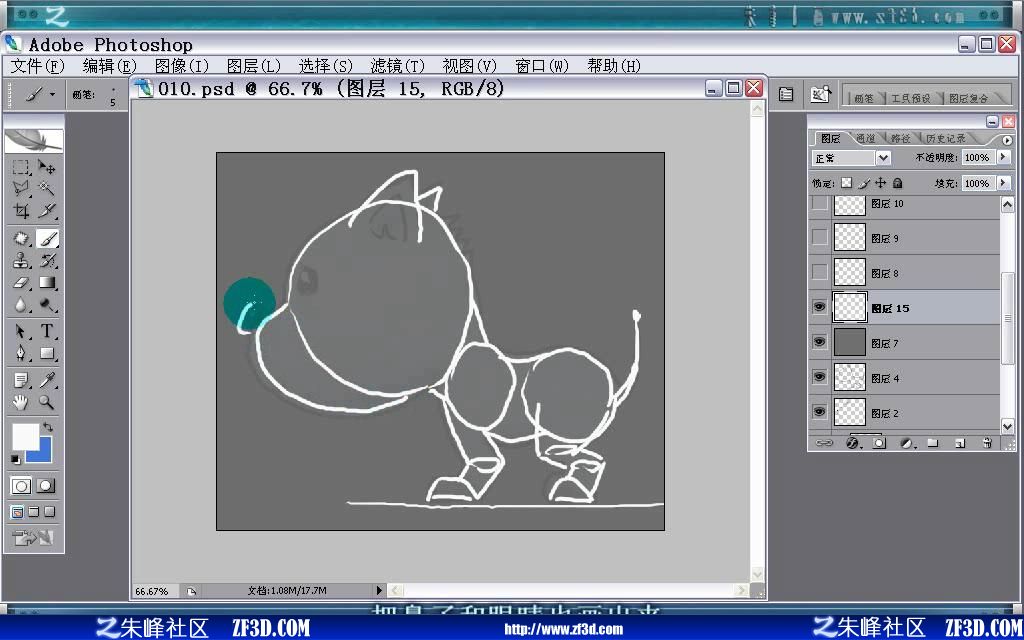Pick the Polygonal Lasso tool
1024x640 pixels.
point(21,189)
